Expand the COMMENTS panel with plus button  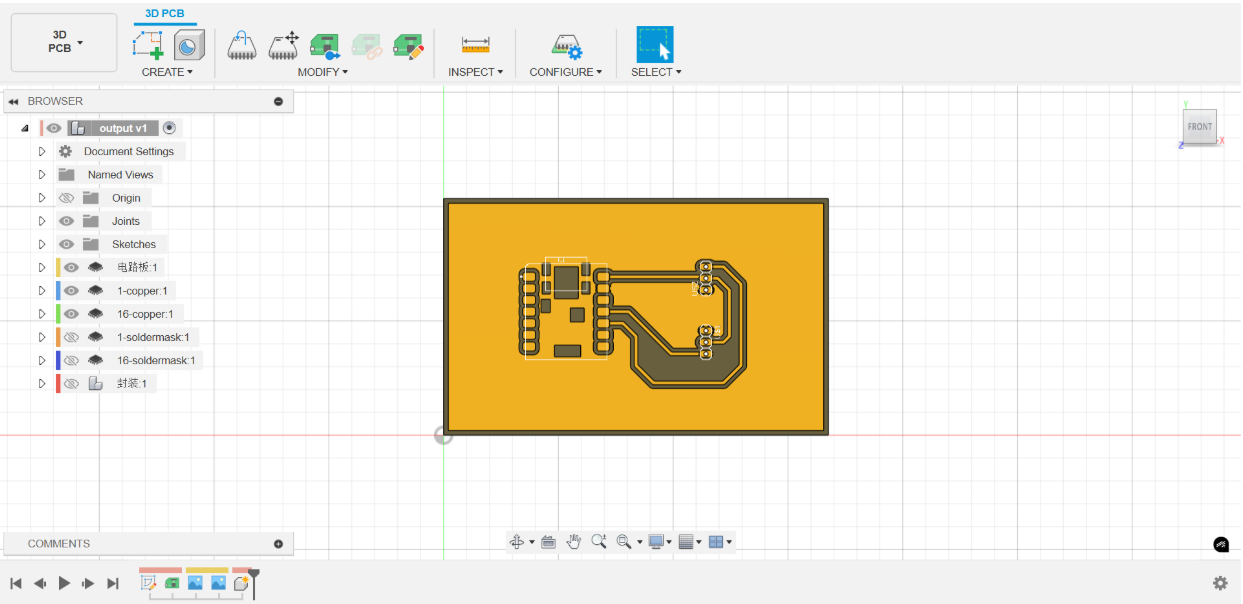278,544
